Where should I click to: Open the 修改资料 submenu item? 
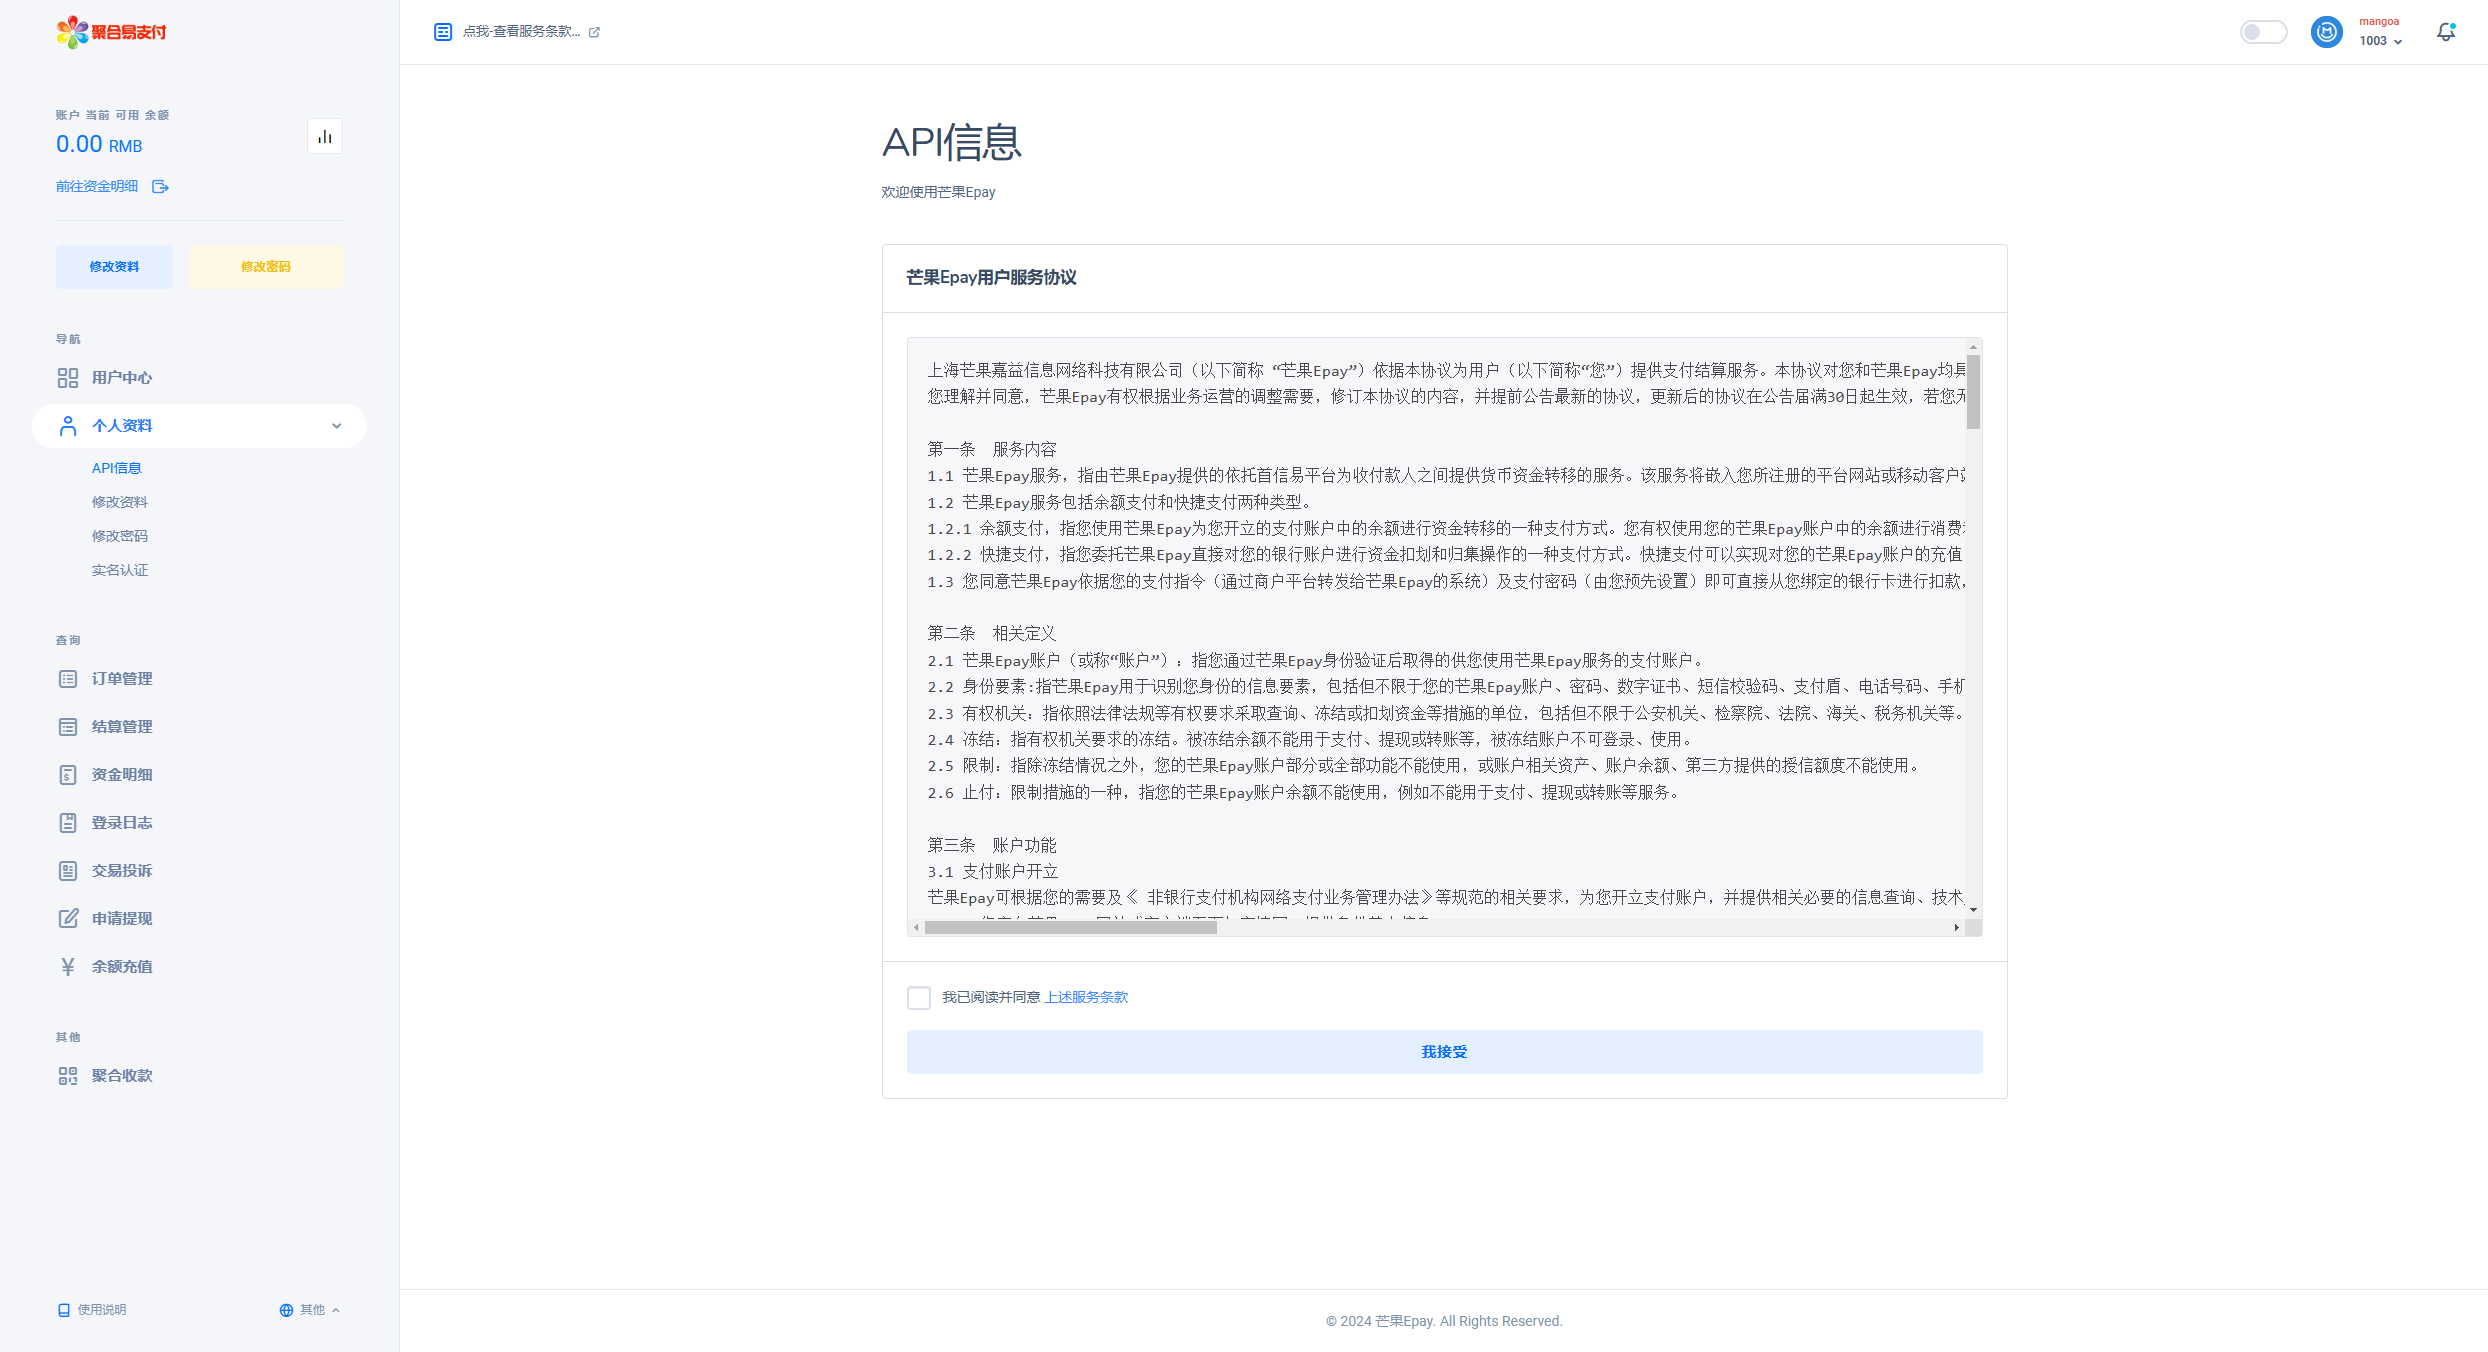tap(120, 502)
